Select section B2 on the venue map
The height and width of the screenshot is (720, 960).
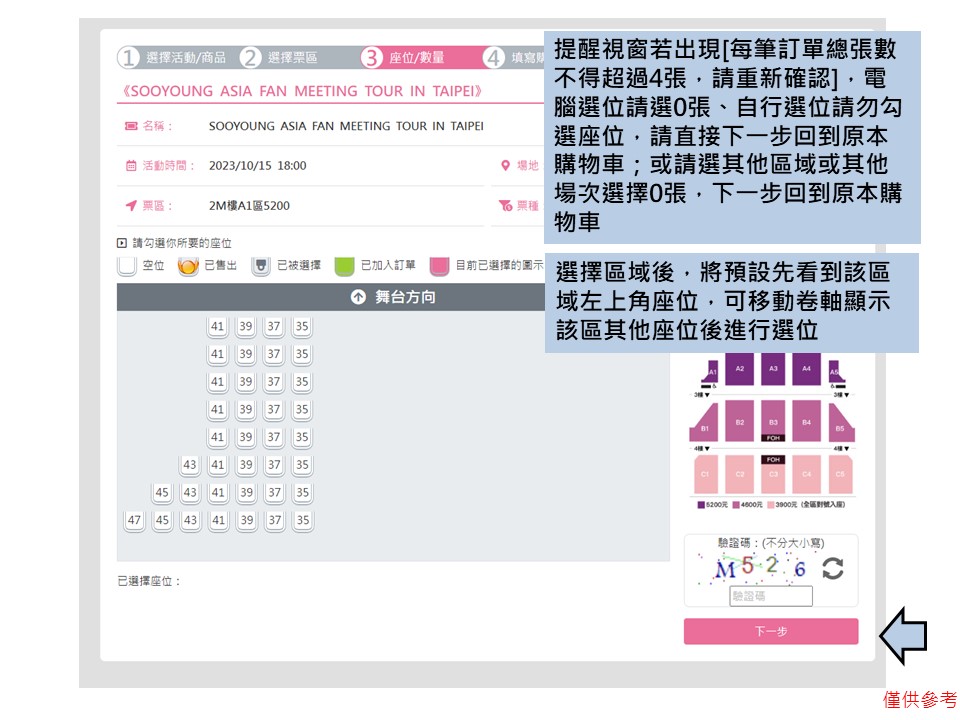coord(740,421)
